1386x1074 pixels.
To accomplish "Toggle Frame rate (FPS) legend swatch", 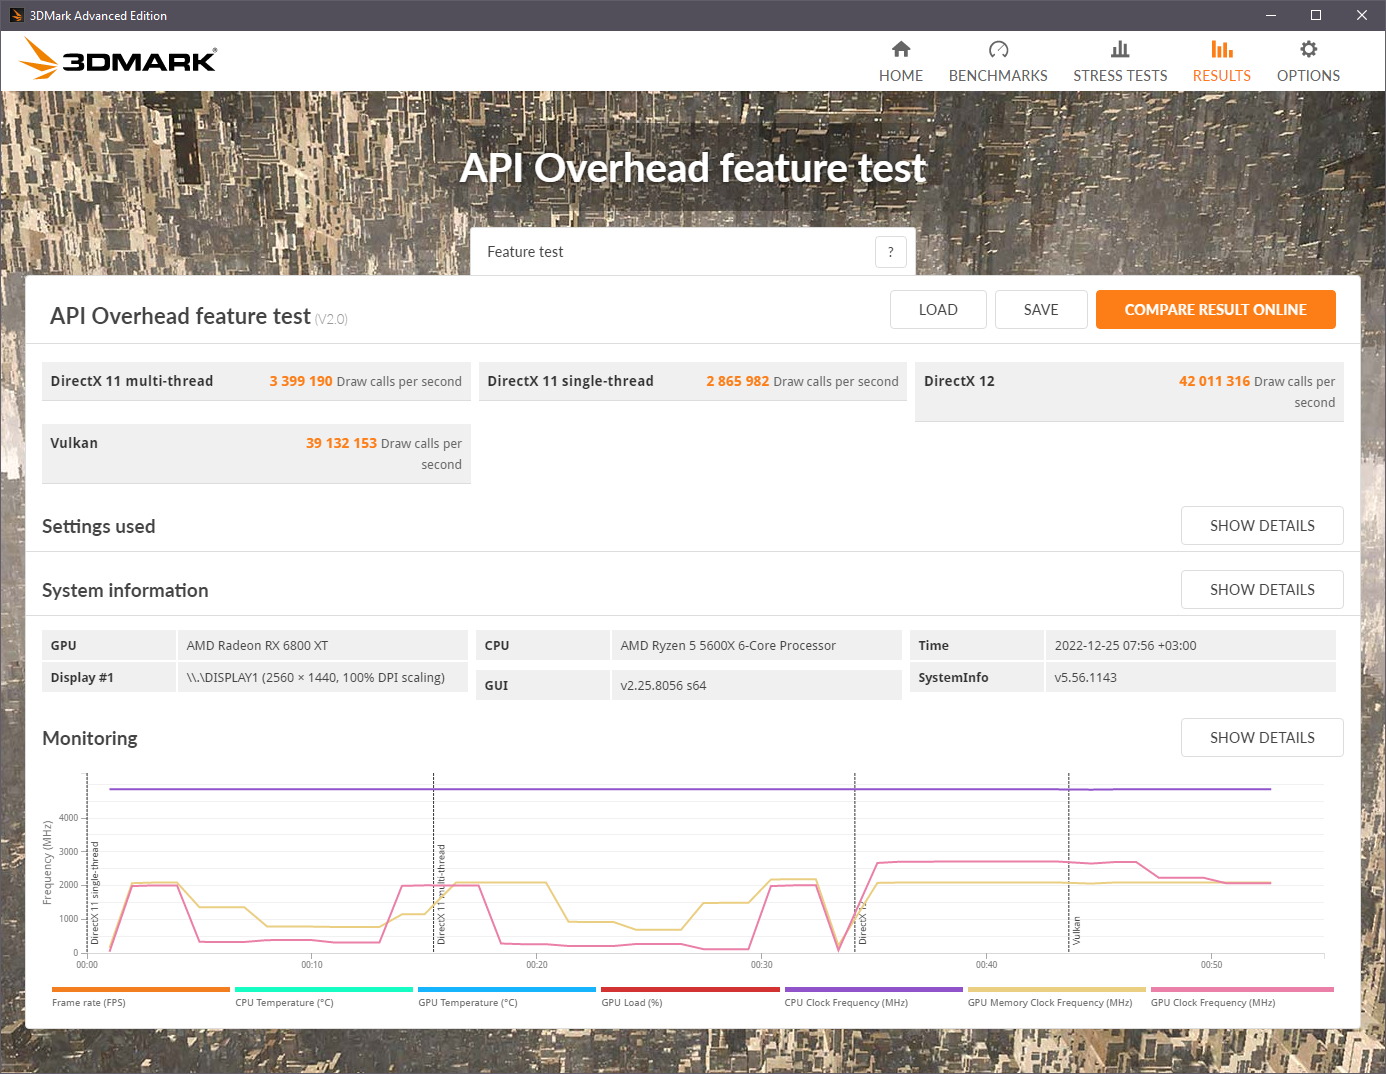I will click(141, 990).
